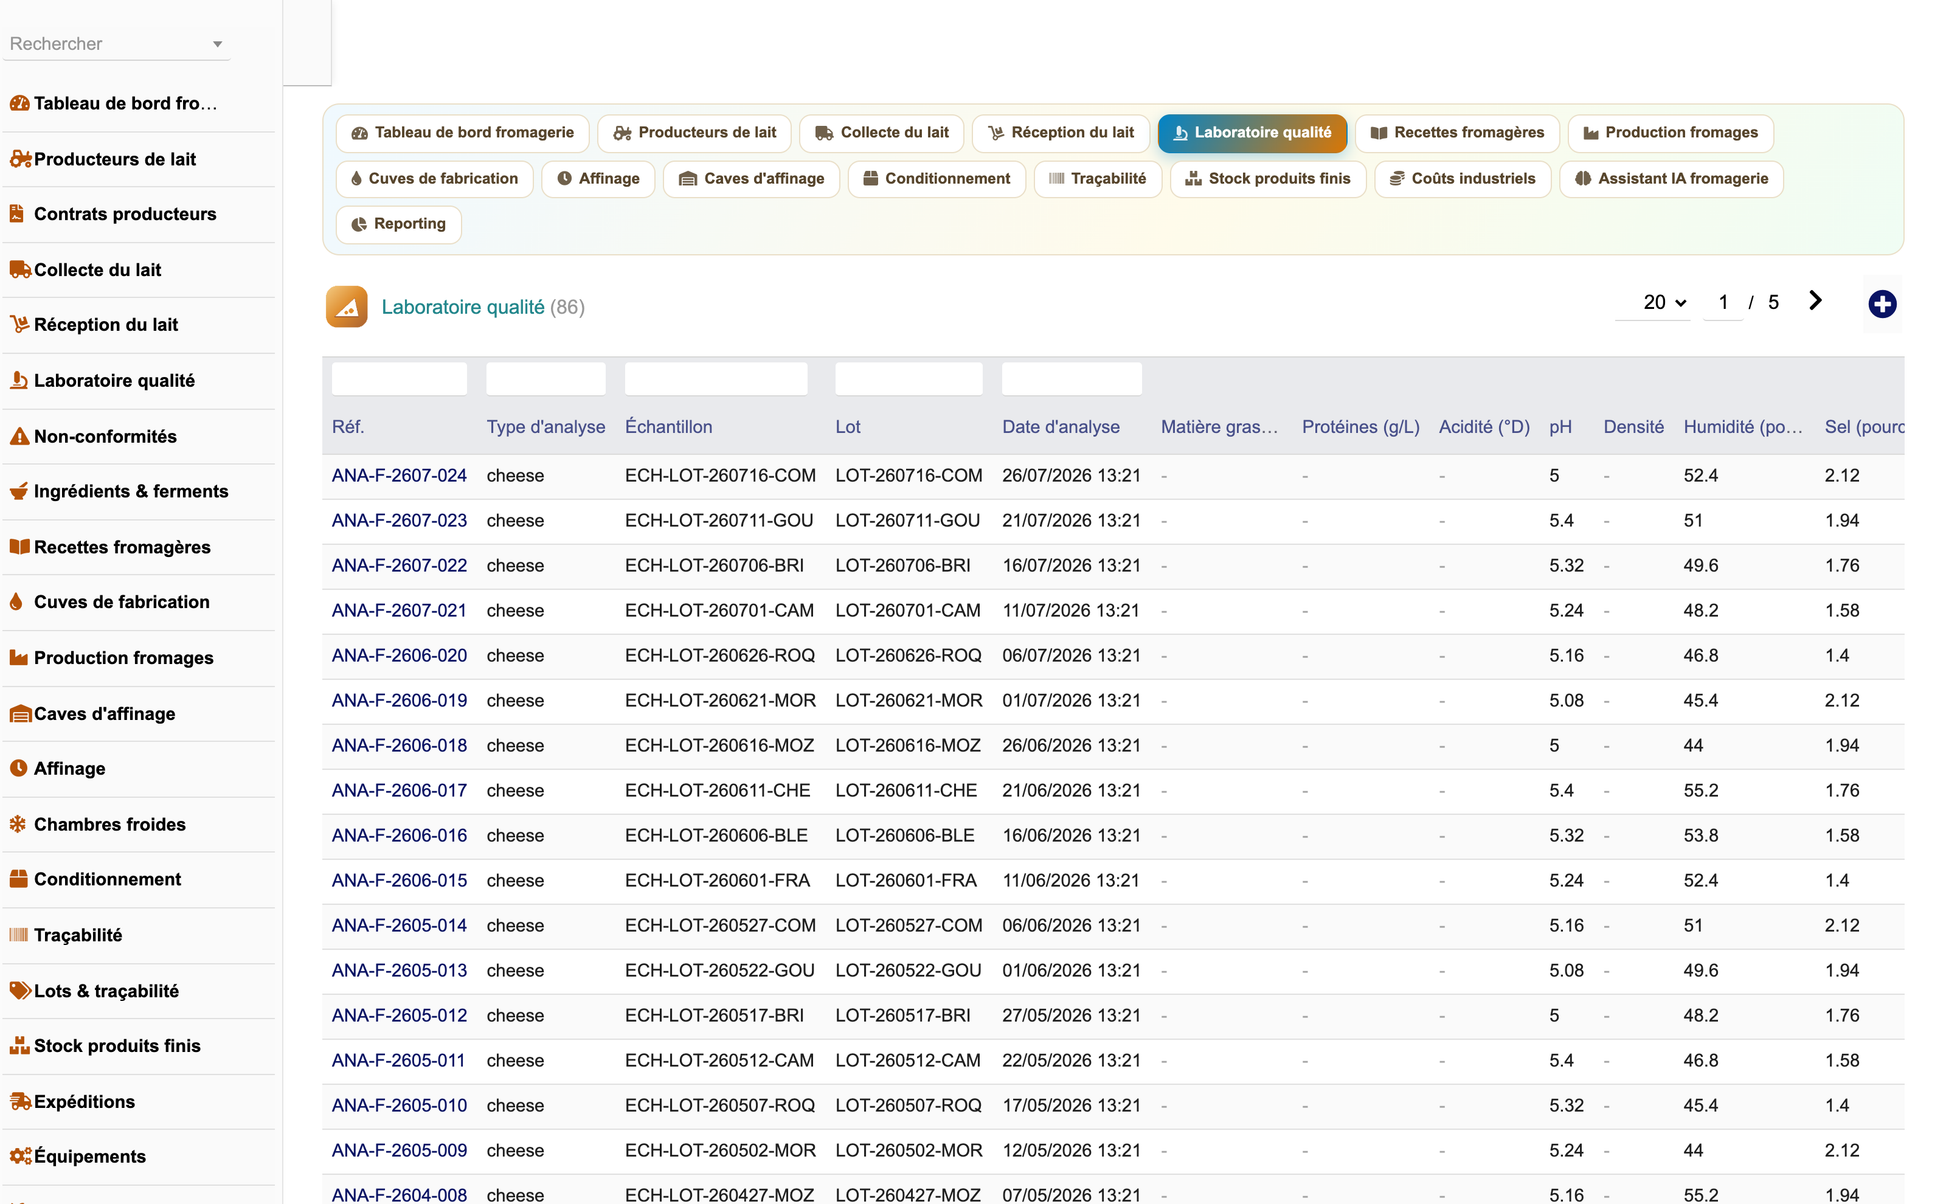Click the Réf. filter input field
This screenshot has height=1204, width=1946.
click(x=399, y=379)
